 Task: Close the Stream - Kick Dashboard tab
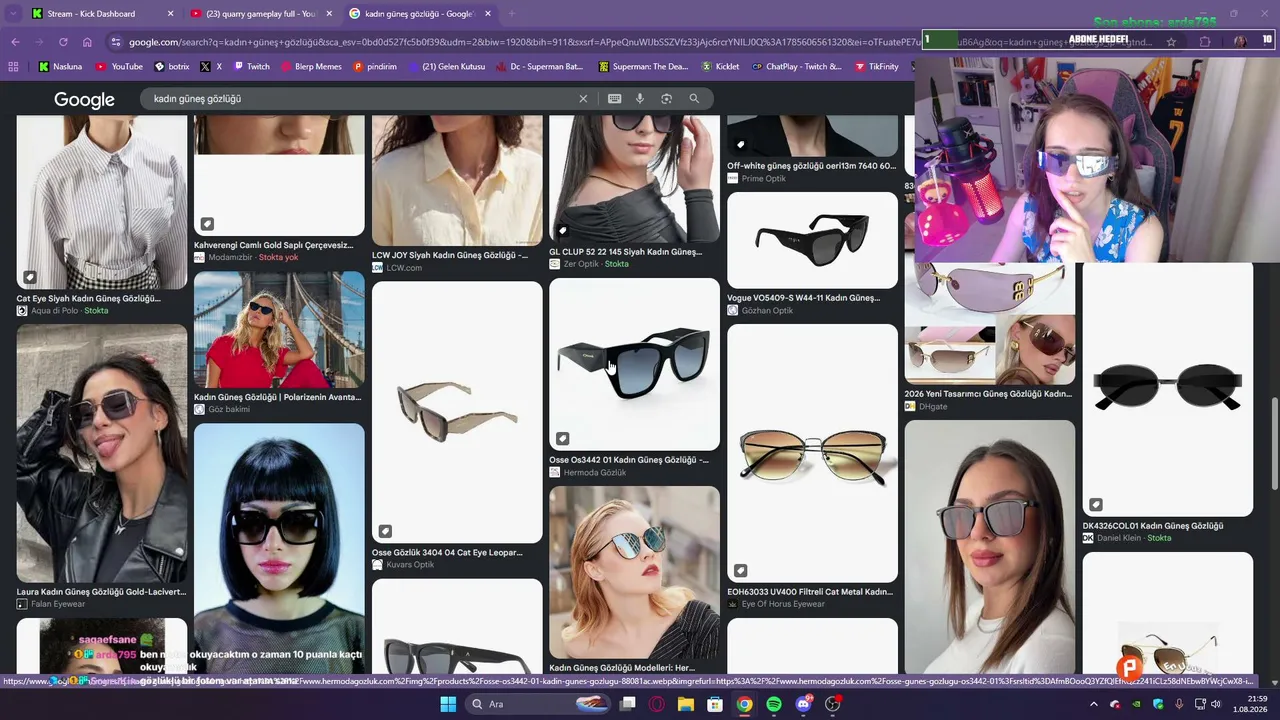170,14
